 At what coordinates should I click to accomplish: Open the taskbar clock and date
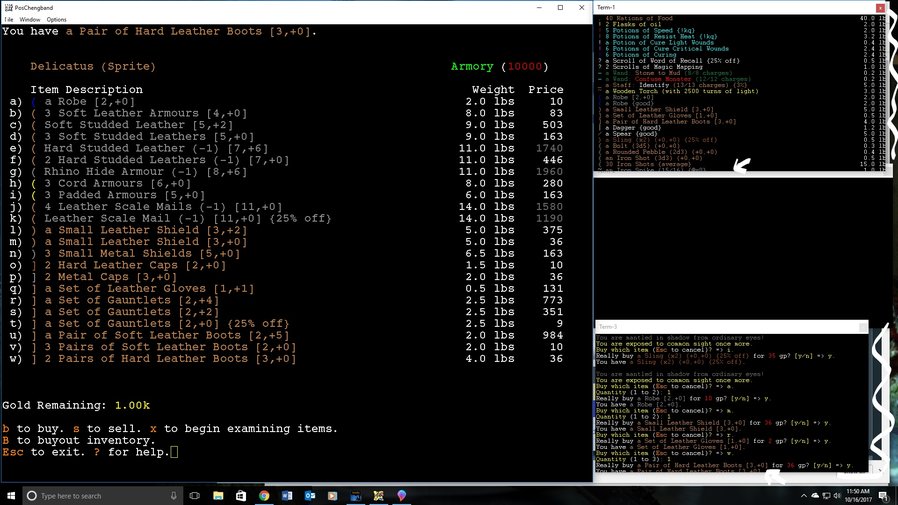pos(857,495)
